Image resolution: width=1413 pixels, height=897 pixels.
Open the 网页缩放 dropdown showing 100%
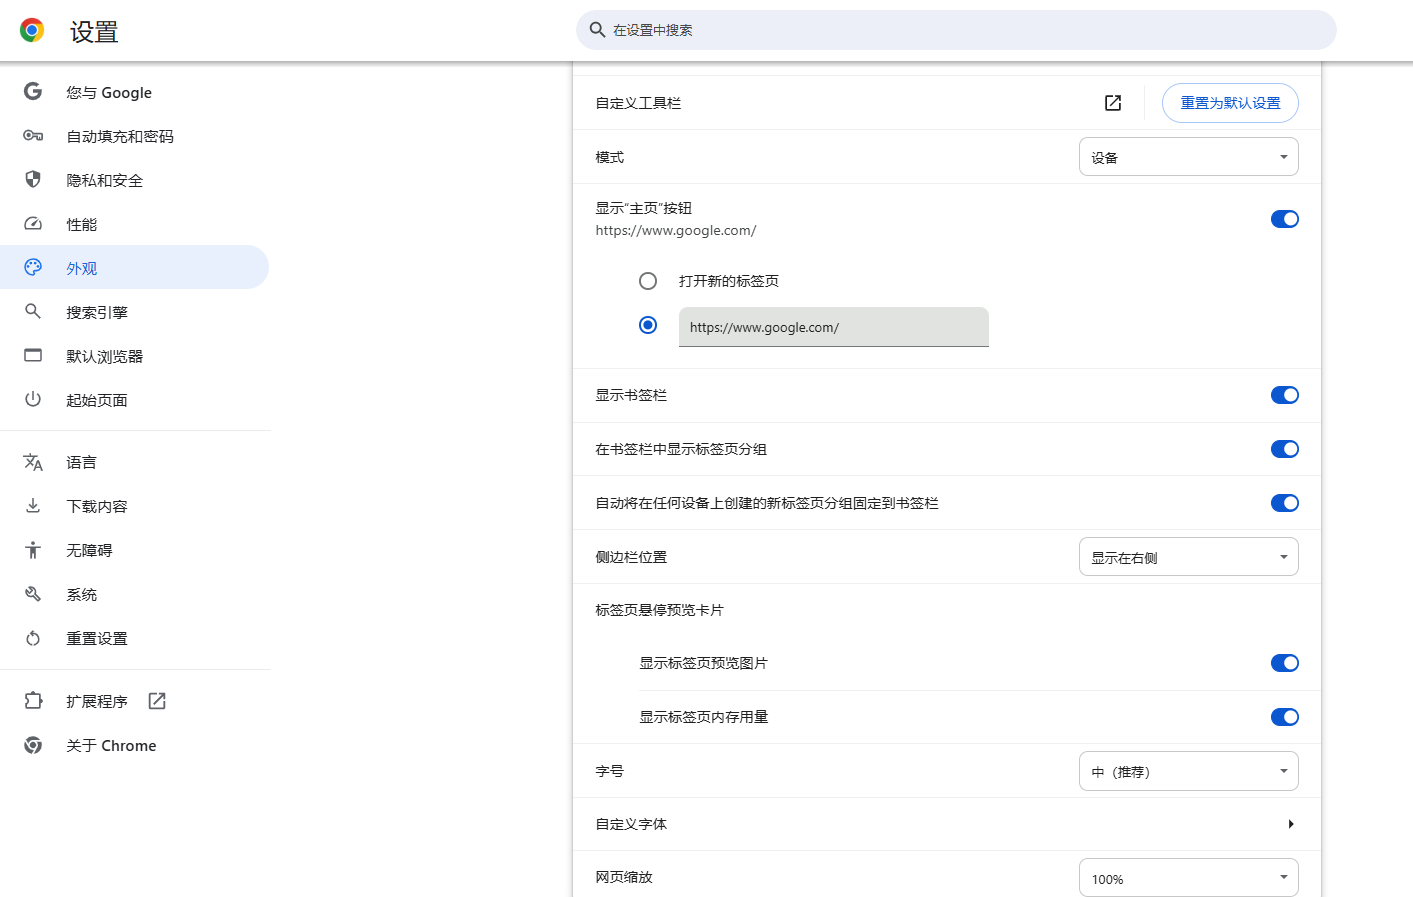(1188, 878)
